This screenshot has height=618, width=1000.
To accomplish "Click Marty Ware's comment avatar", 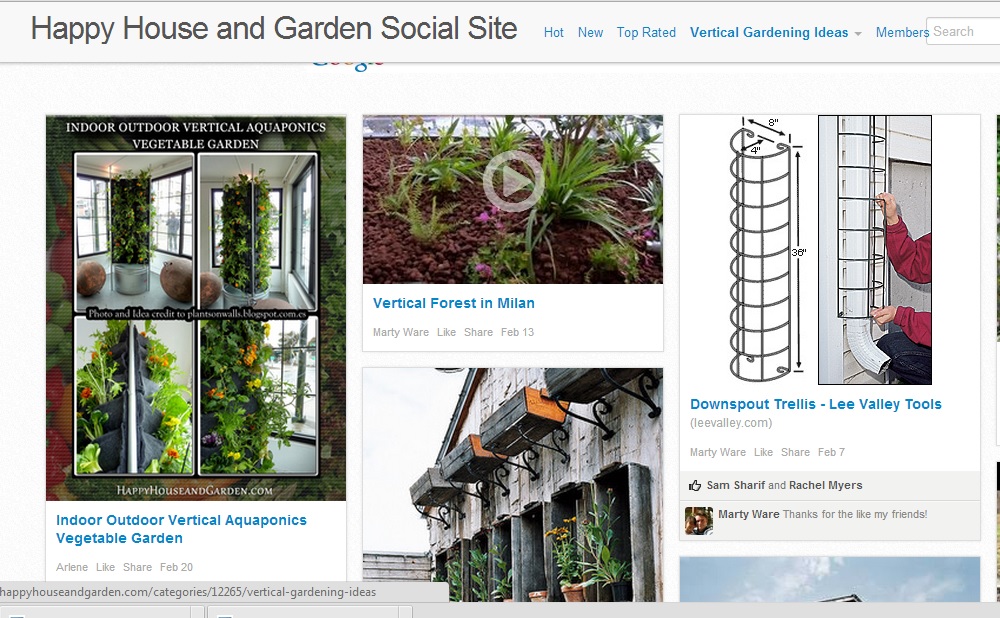I will tap(699, 521).
